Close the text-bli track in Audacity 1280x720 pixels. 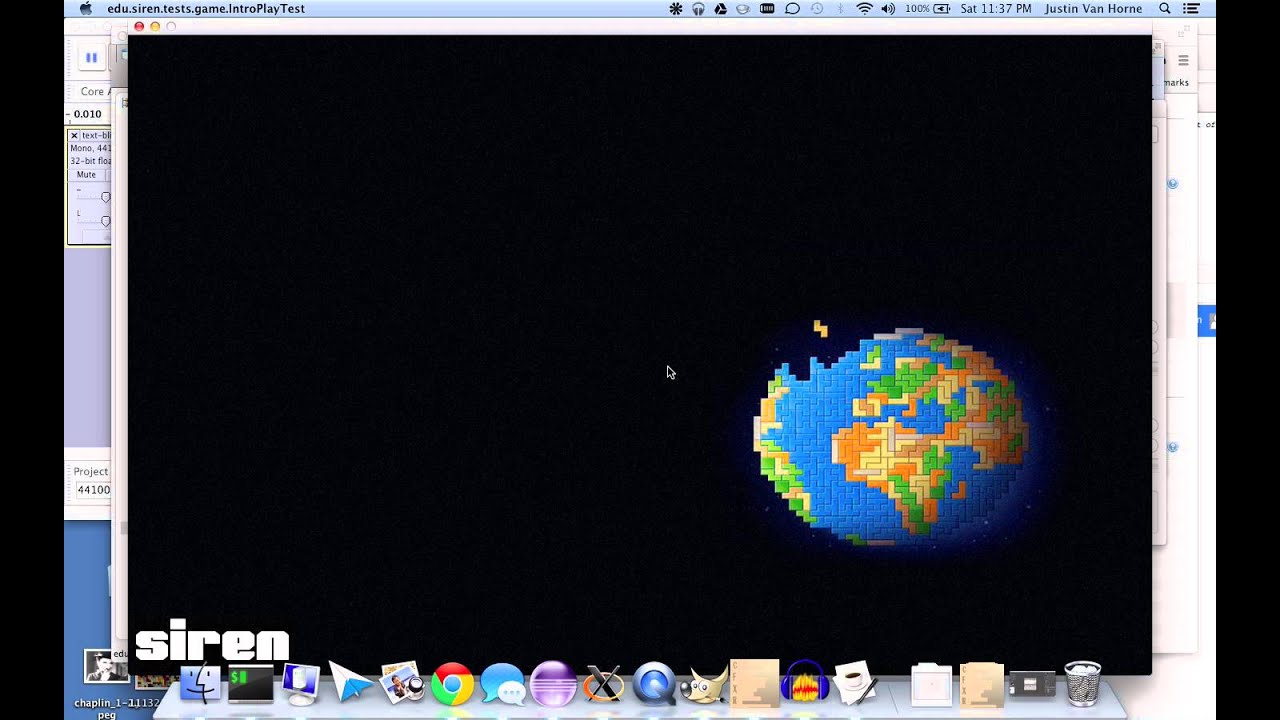(x=74, y=135)
